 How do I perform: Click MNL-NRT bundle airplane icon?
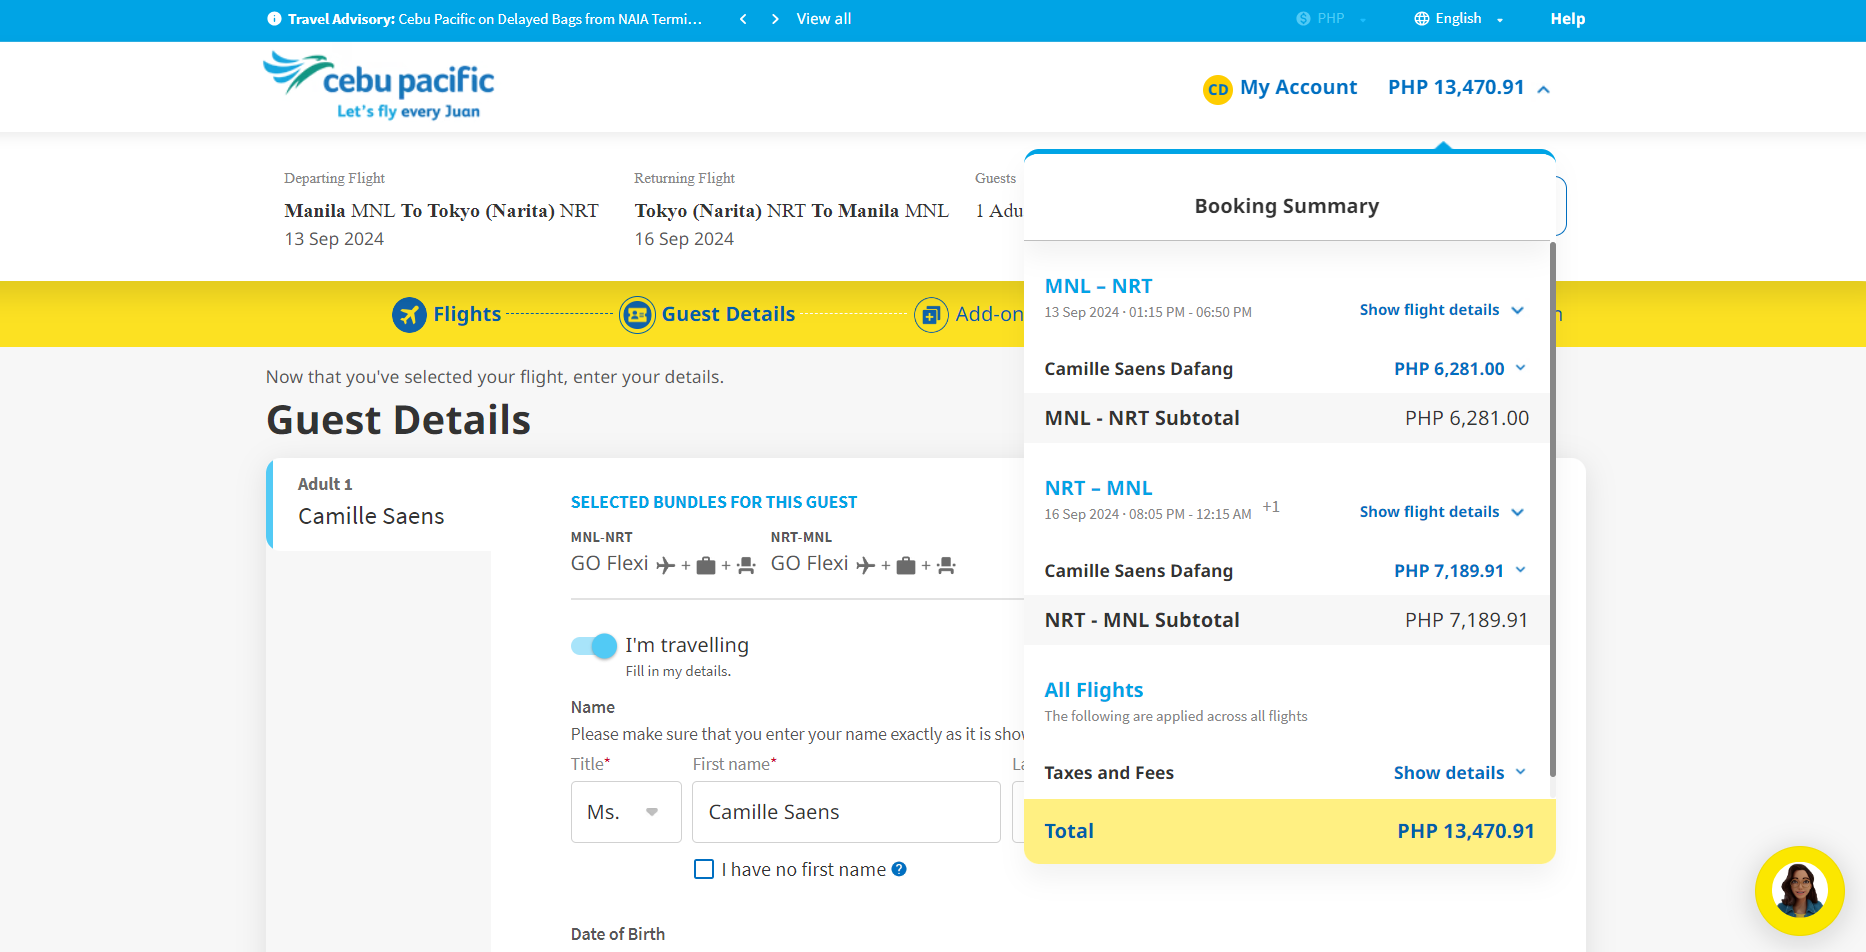click(x=666, y=565)
